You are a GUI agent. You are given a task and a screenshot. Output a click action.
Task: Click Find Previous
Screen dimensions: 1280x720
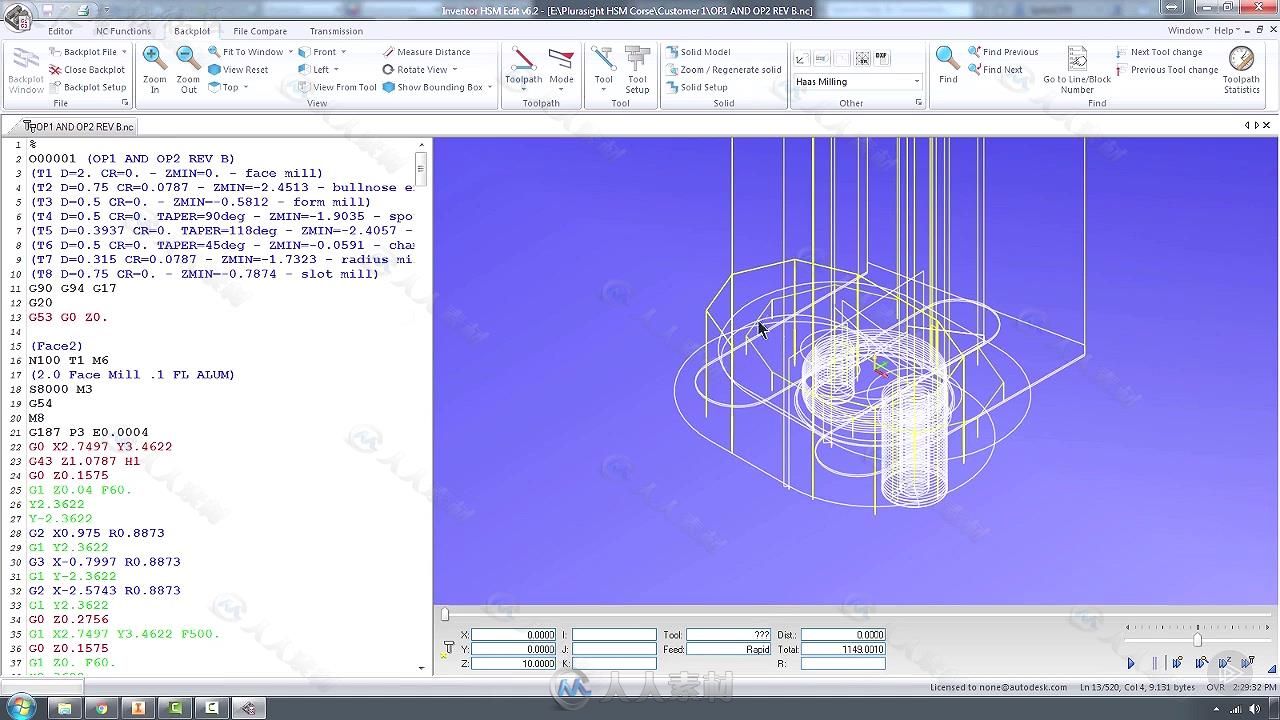(x=1003, y=52)
